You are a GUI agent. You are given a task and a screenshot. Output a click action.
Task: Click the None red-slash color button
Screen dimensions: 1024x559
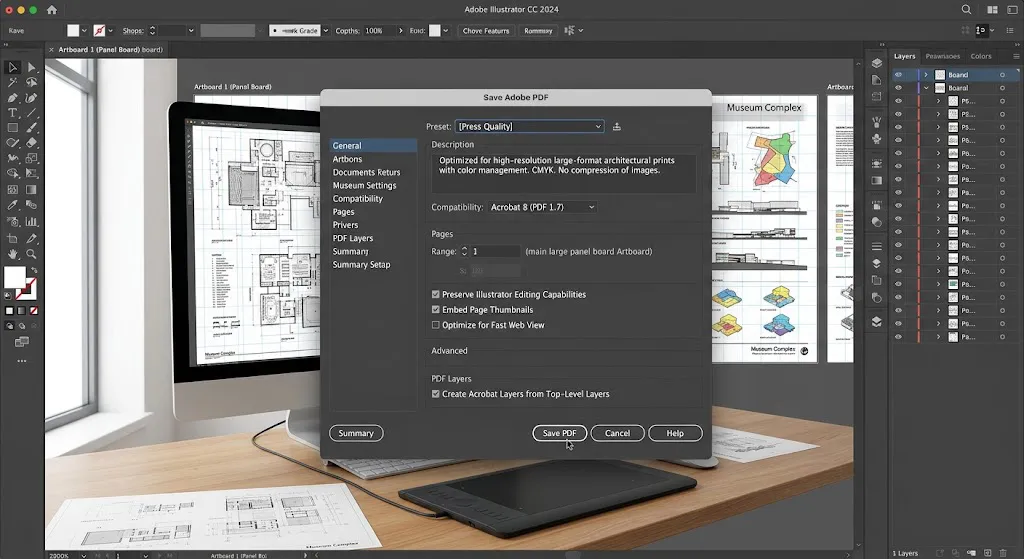(x=34, y=311)
